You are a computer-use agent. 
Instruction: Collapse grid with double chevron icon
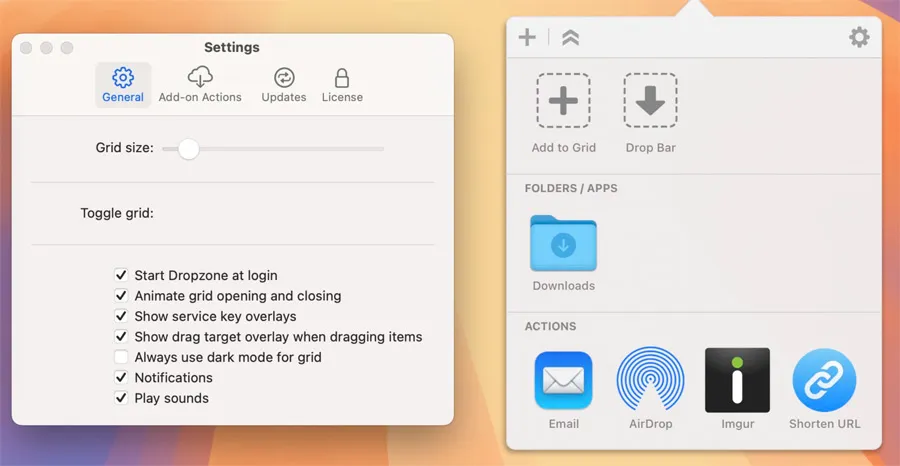coord(570,38)
